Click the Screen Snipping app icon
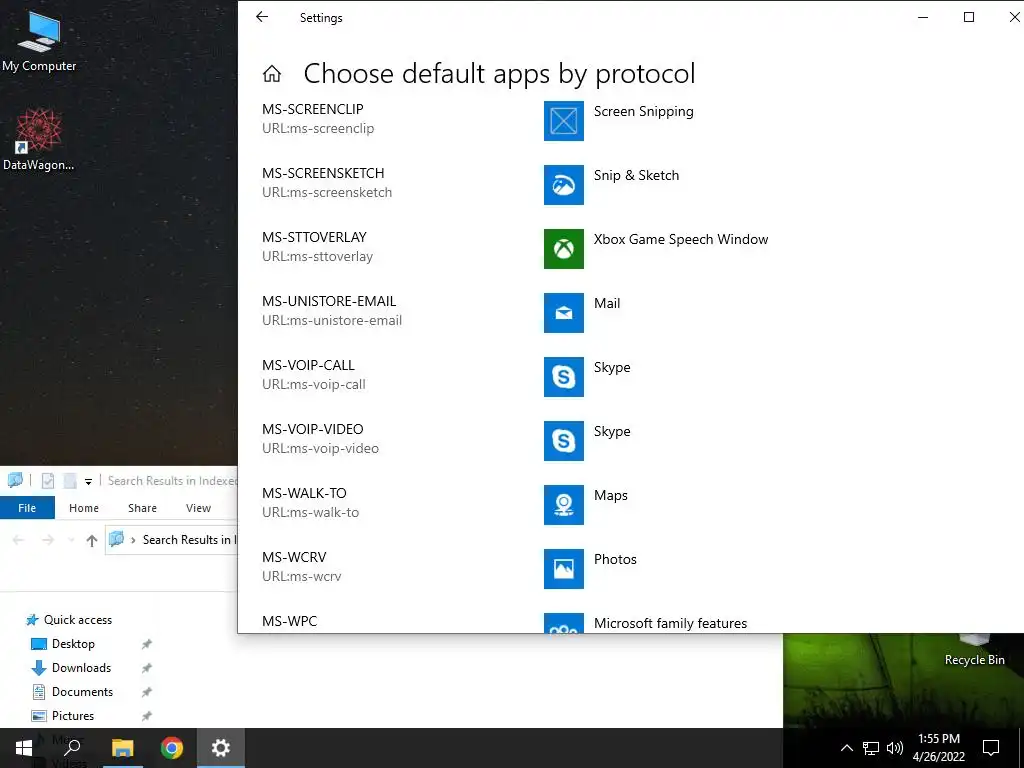Screen dimensions: 1024x768 [x=564, y=121]
